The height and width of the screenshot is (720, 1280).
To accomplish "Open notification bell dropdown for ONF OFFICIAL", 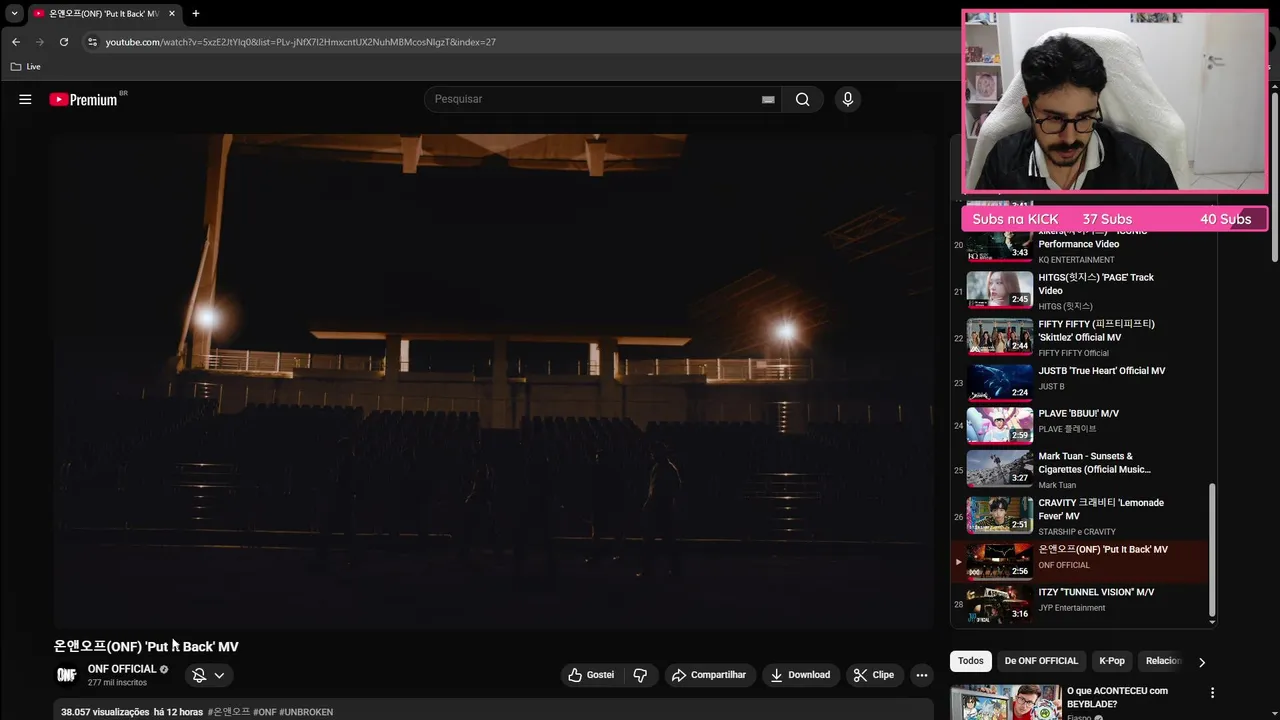I will click(x=209, y=675).
